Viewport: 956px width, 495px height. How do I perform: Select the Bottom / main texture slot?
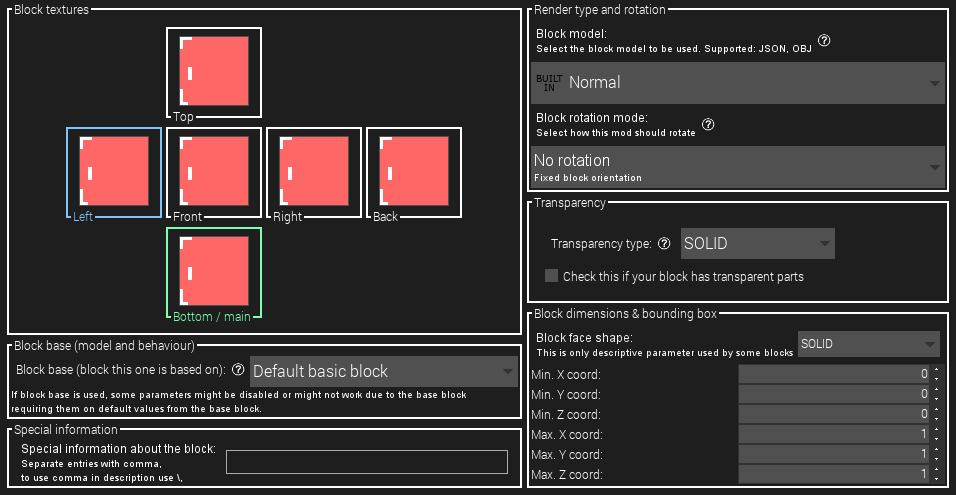coord(214,271)
